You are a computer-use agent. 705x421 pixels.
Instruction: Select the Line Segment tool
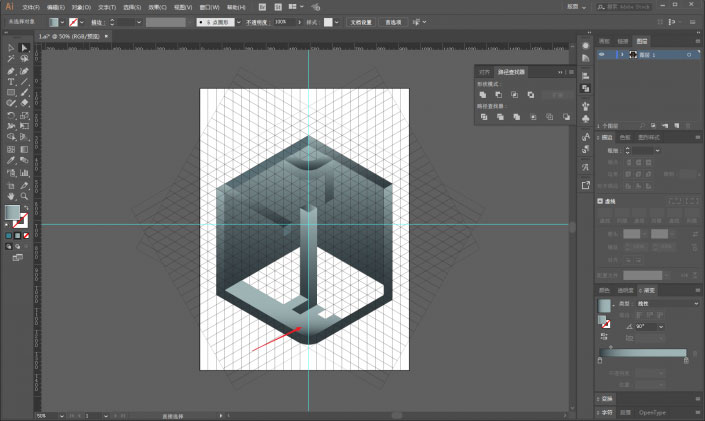click(x=24, y=82)
